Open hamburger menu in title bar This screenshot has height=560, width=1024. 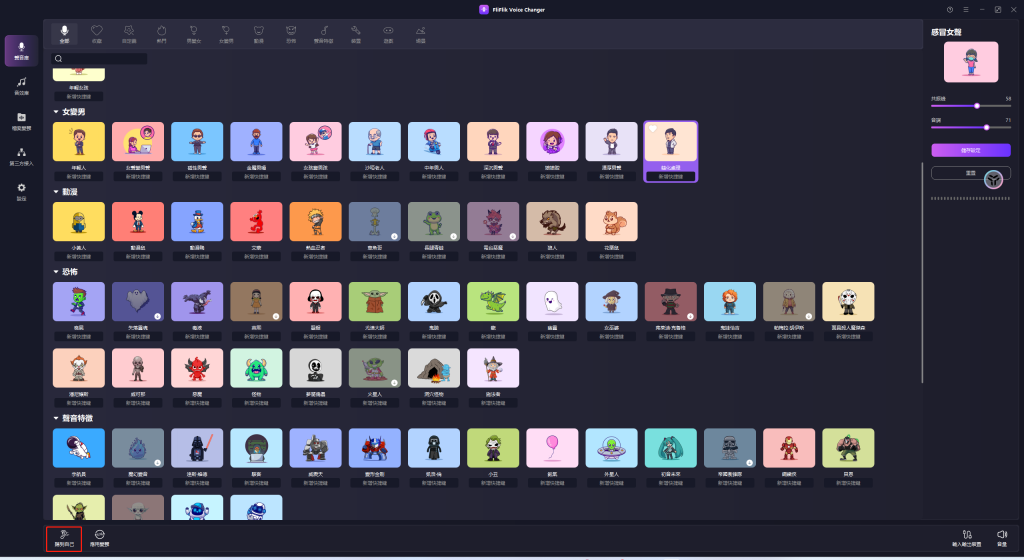(965, 10)
